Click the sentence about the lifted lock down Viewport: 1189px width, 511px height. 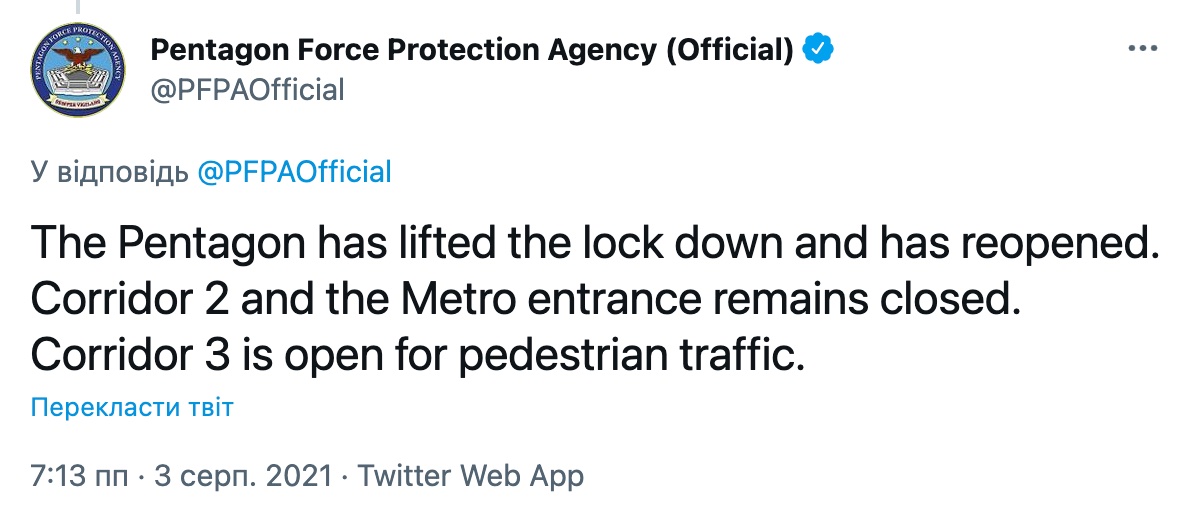[x=594, y=244]
